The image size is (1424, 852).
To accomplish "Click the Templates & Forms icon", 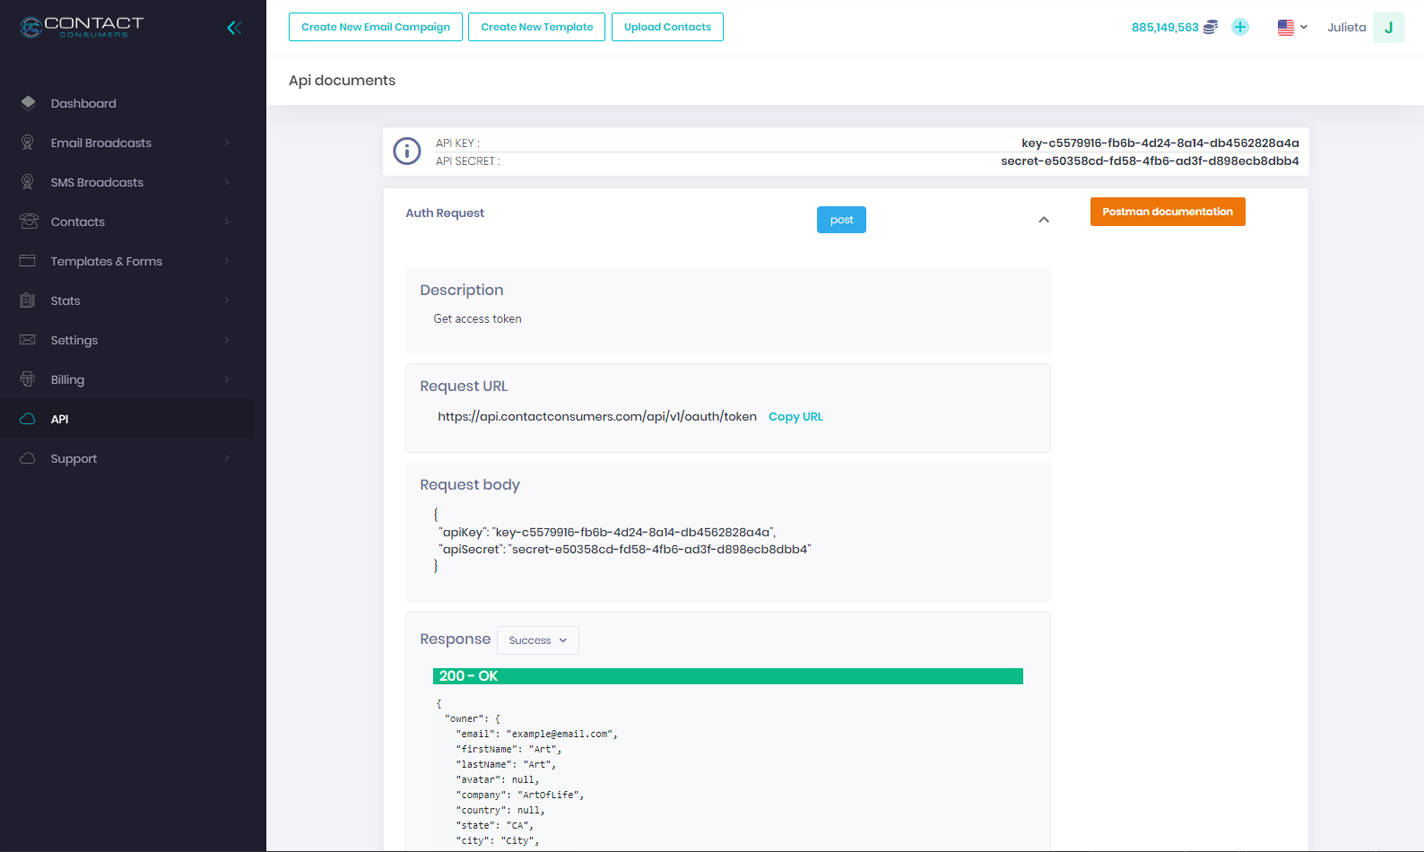I will 28,261.
